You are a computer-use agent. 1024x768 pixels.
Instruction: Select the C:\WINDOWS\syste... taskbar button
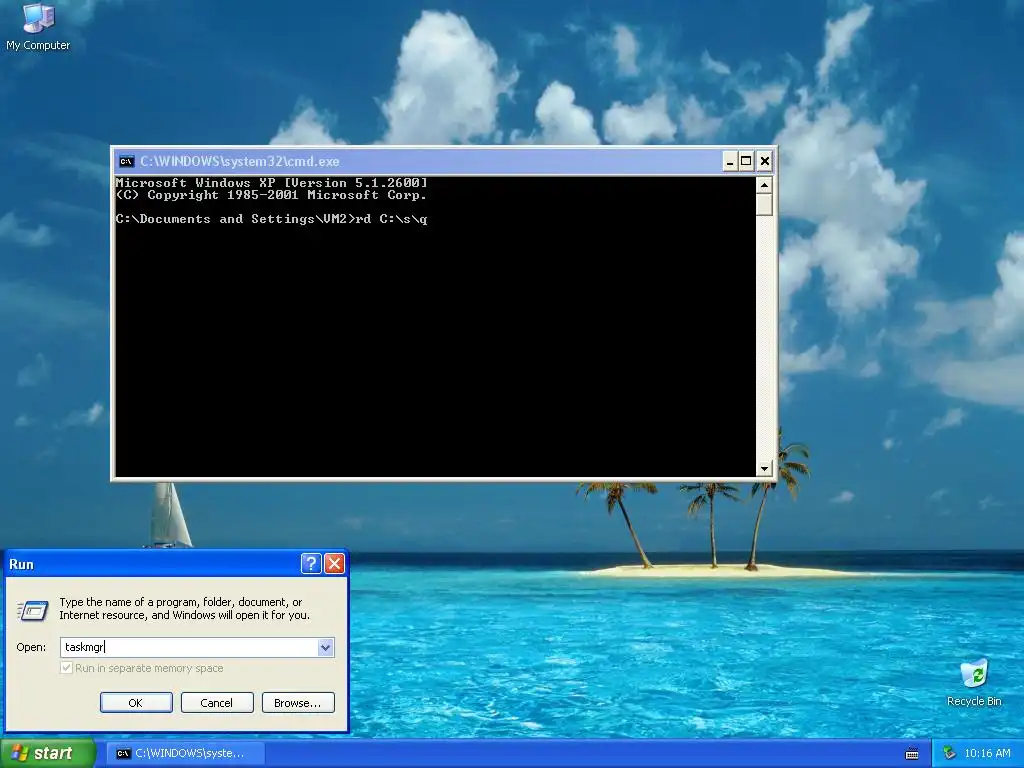185,754
